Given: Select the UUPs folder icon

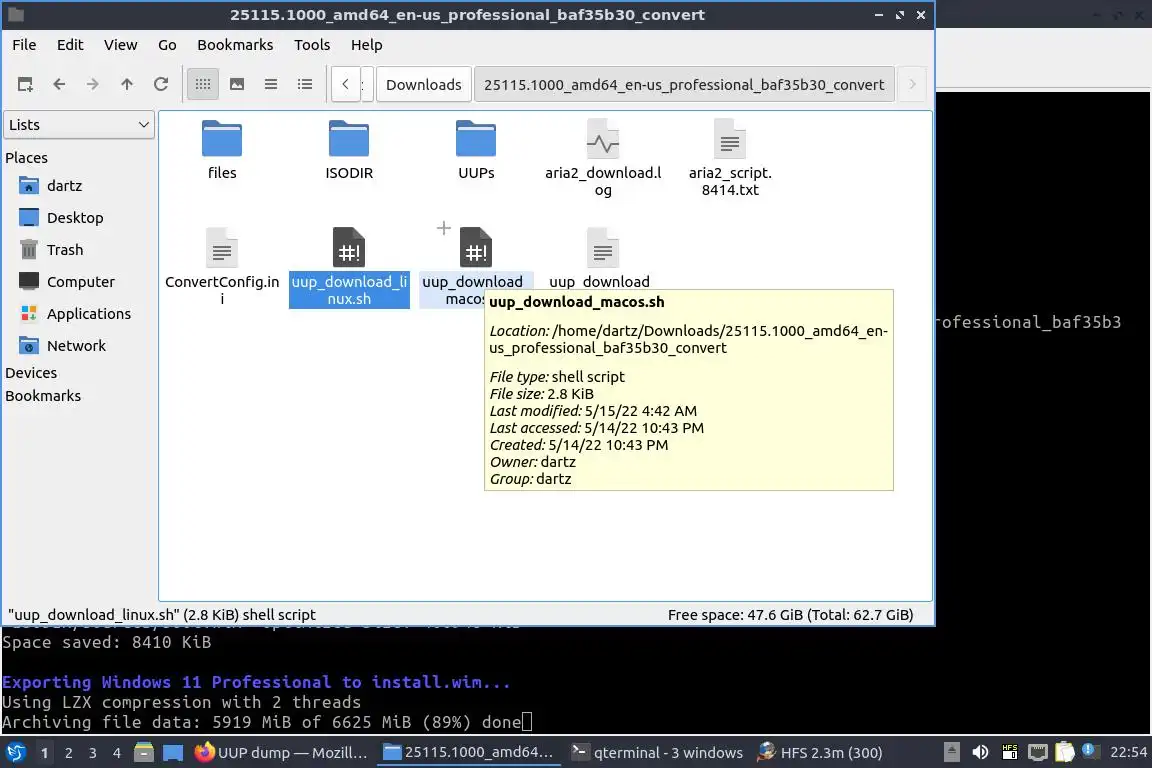Looking at the screenshot, I should pyautogui.click(x=476, y=138).
